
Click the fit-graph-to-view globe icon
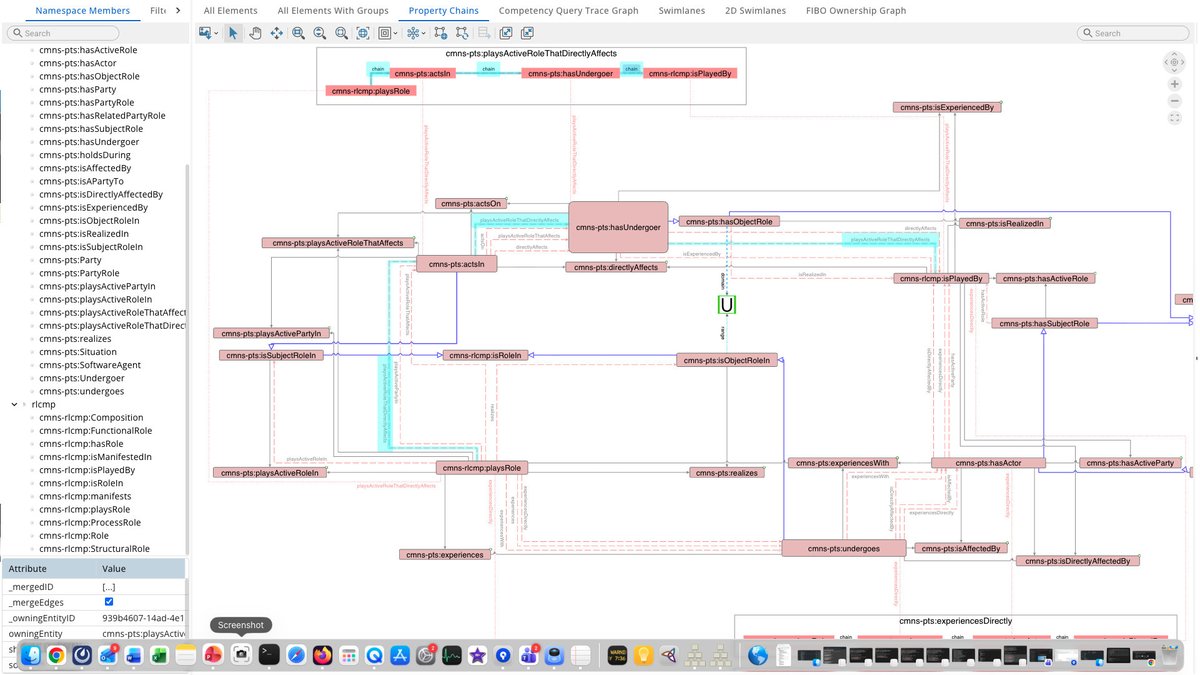click(x=363, y=32)
